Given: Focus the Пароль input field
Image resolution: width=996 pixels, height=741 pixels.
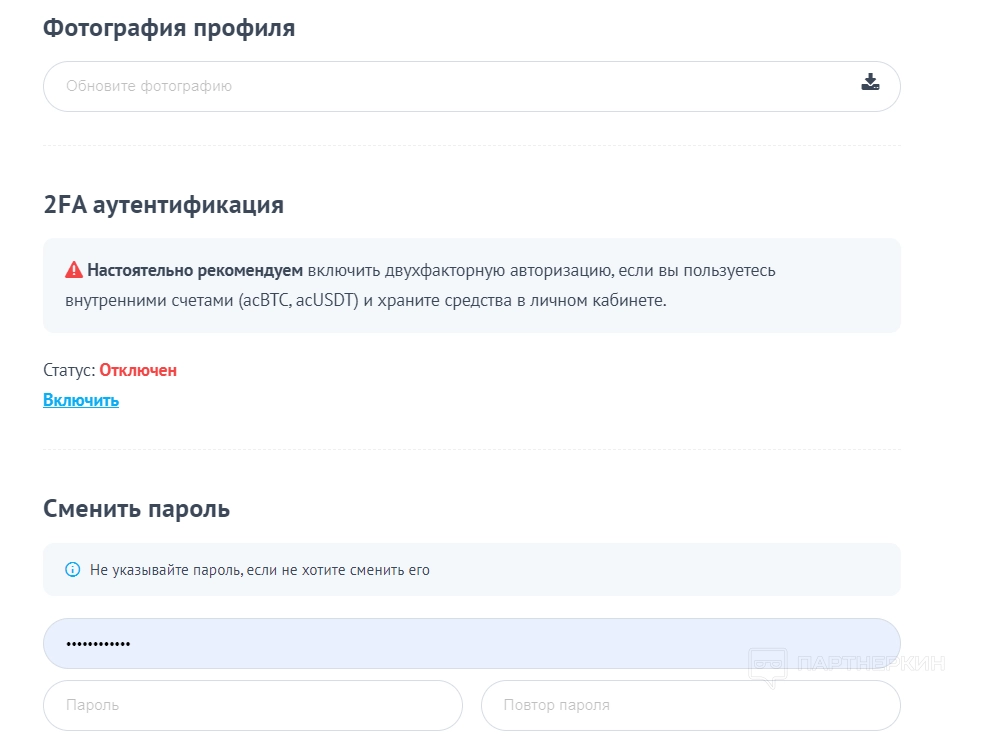Looking at the screenshot, I should pyautogui.click(x=252, y=705).
